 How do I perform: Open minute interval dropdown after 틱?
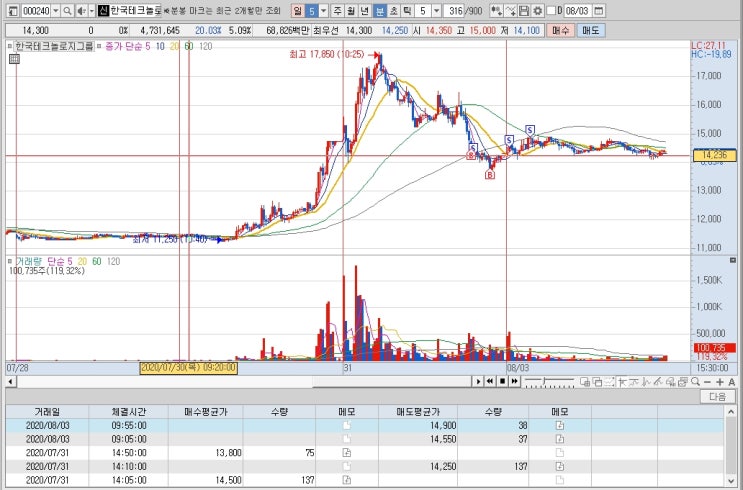click(437, 10)
